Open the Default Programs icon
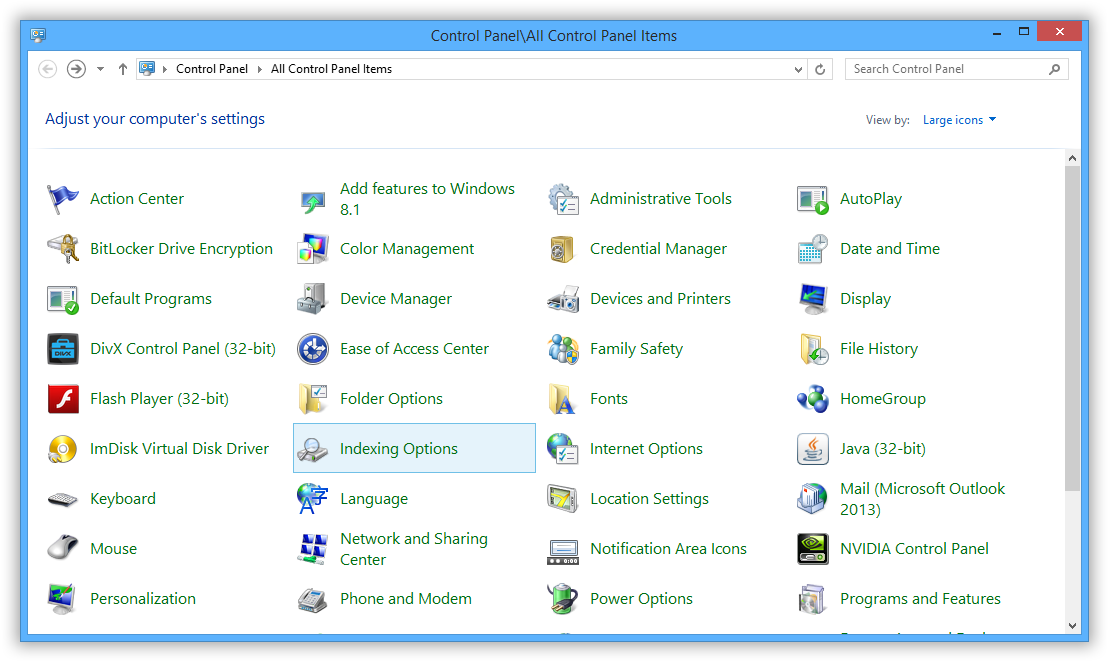 point(62,299)
